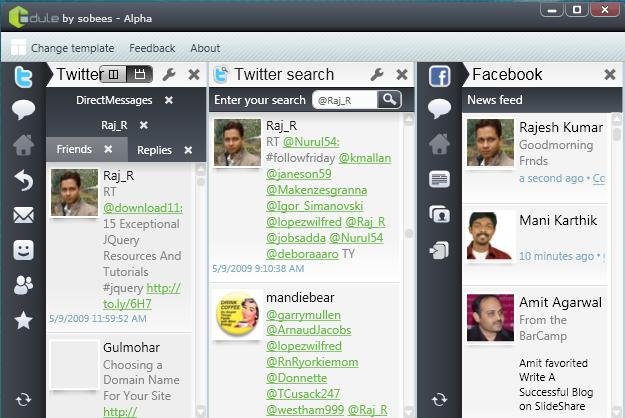Open the Twitter sidebar speech bubble icon
The image size is (625, 418).
(24, 110)
